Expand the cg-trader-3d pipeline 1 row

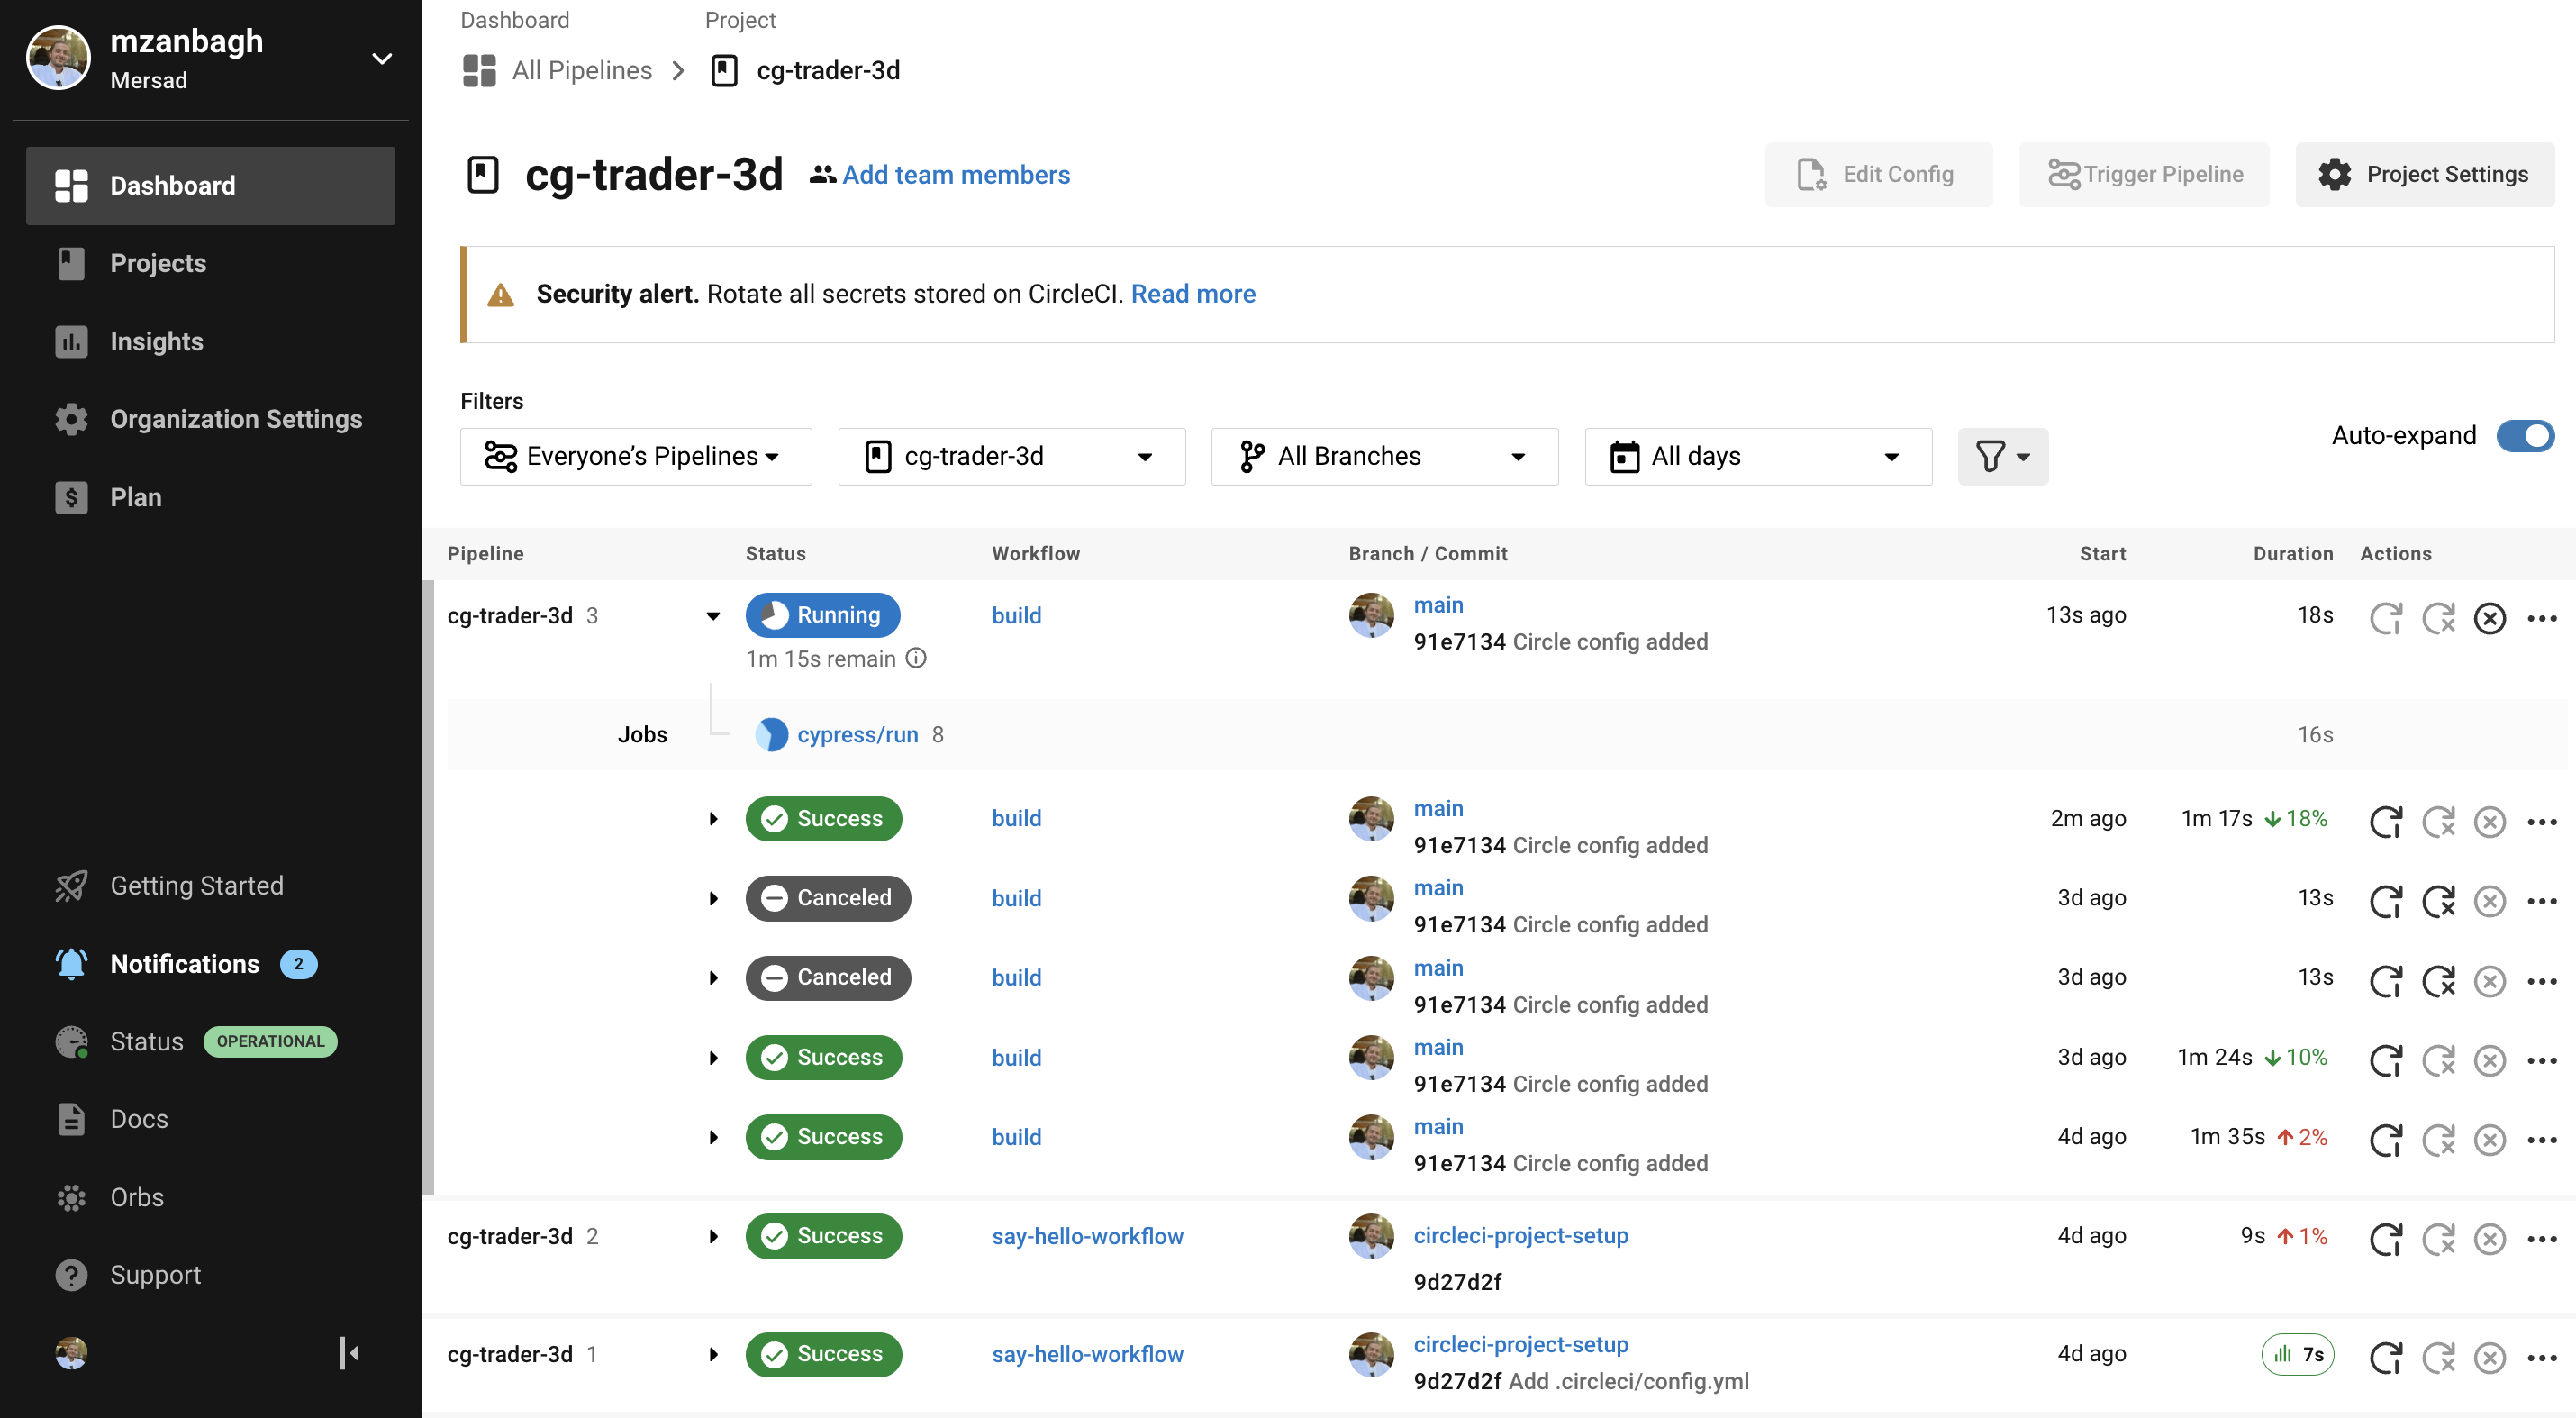pyautogui.click(x=713, y=1354)
